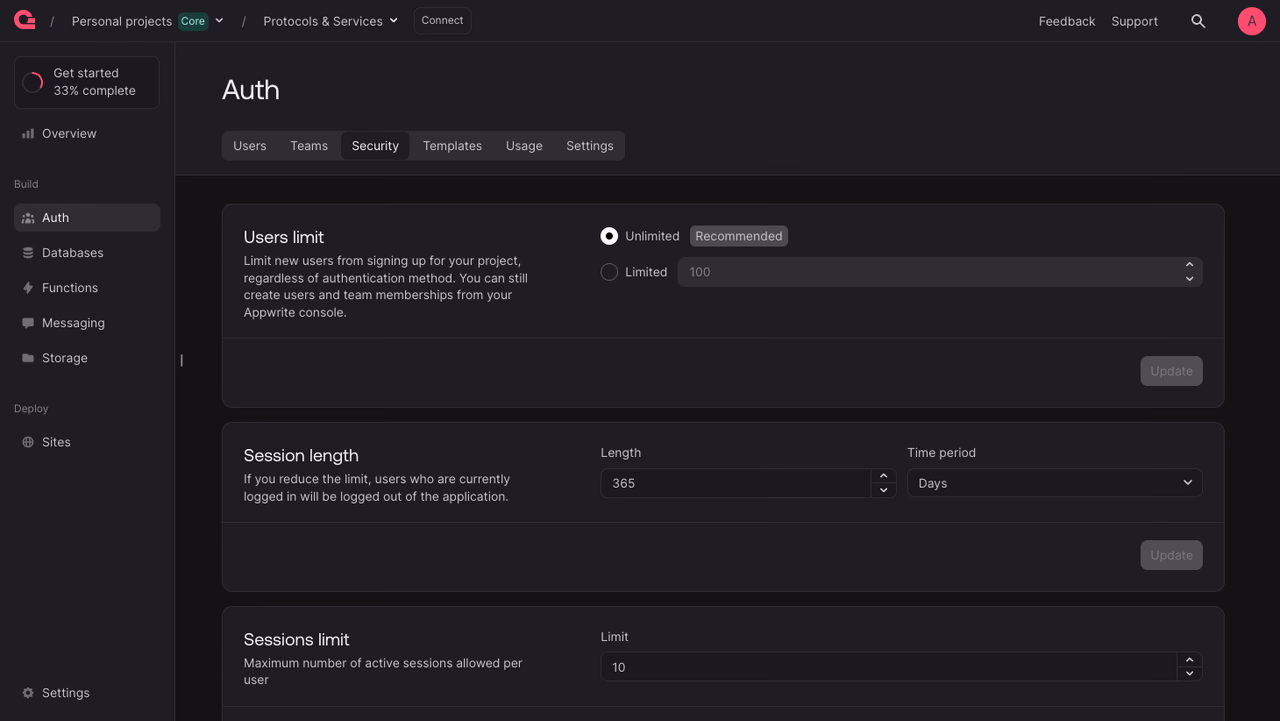Click the Appwrite logo icon
The image size is (1280, 721).
25,20
